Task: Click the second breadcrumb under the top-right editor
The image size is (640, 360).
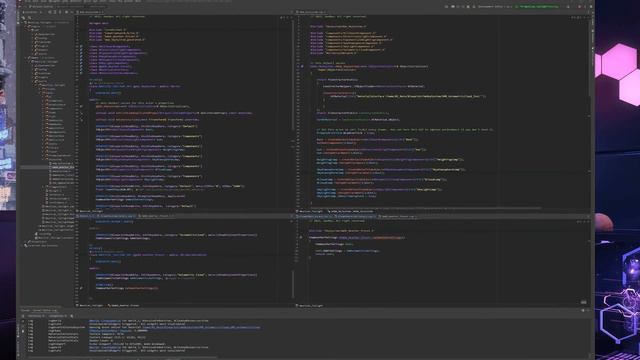Action: click(x=350, y=211)
